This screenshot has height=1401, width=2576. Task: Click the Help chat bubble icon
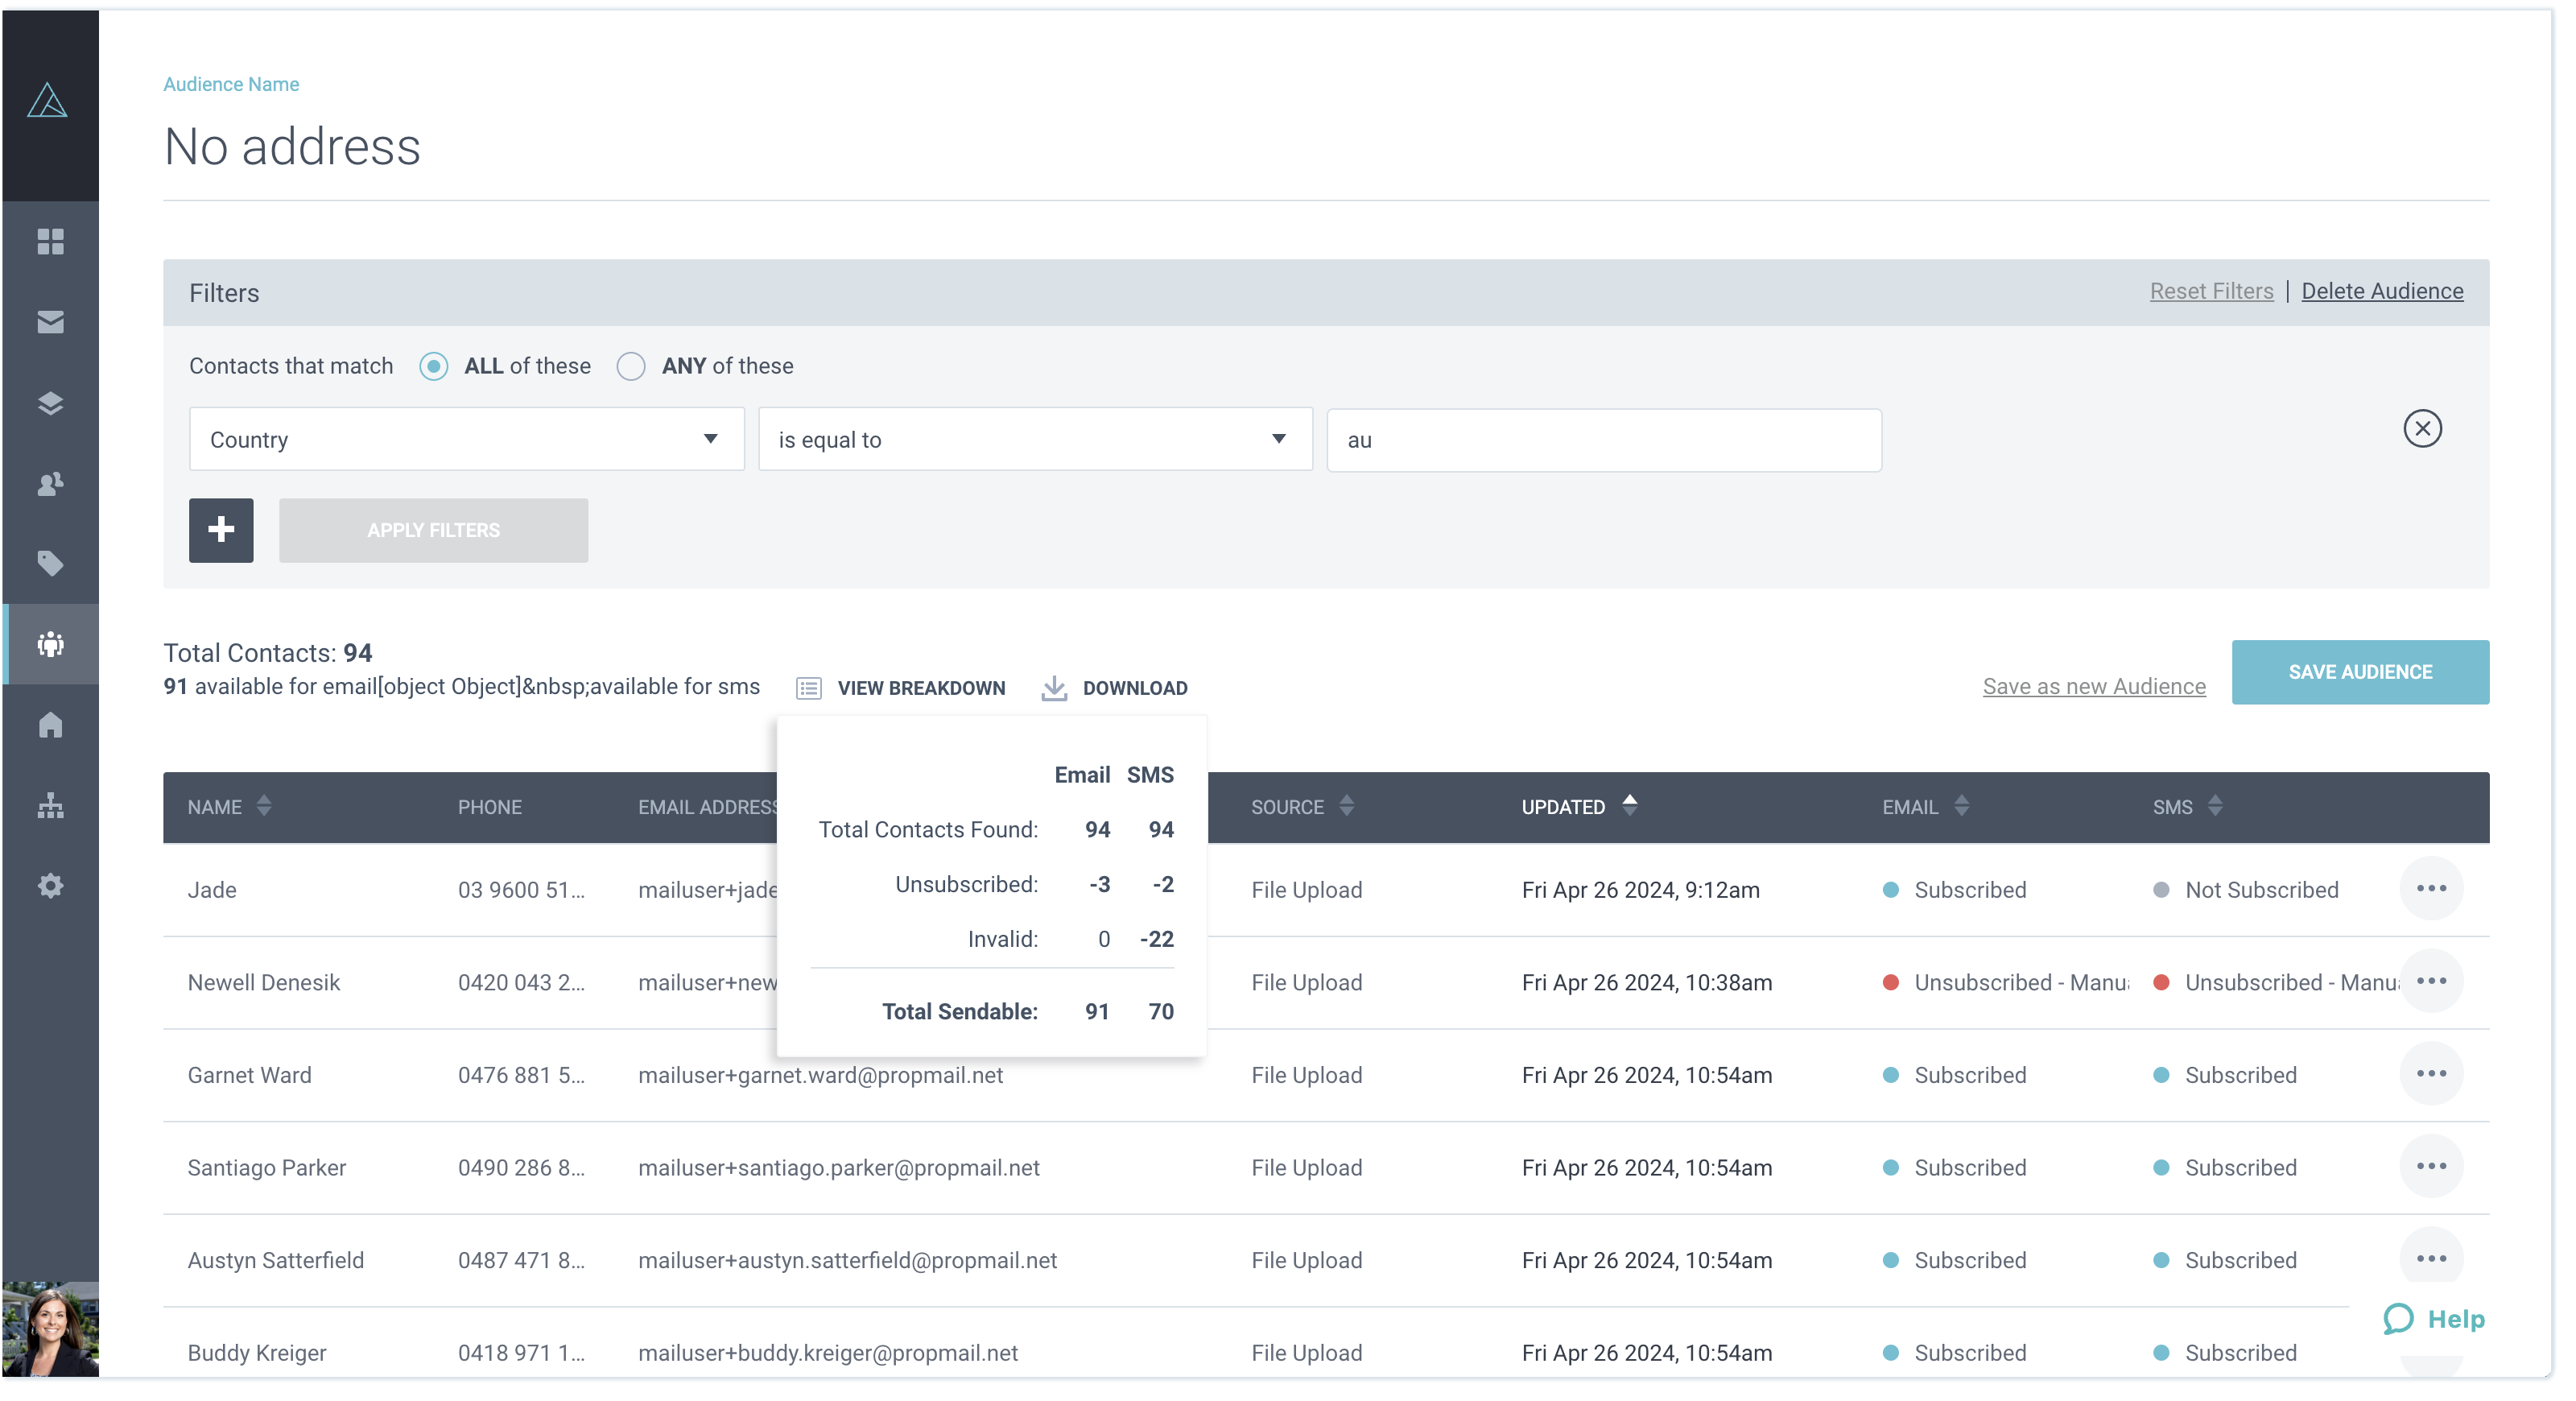(x=2398, y=1320)
